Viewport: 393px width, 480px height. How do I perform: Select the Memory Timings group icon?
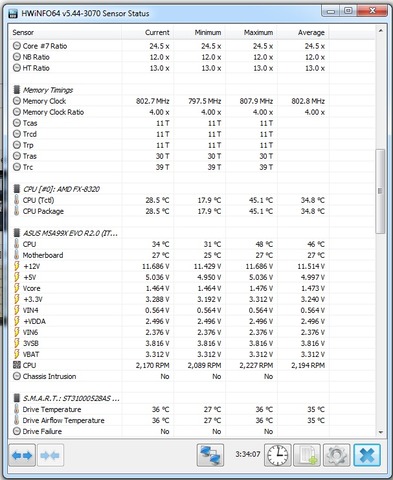[17, 90]
